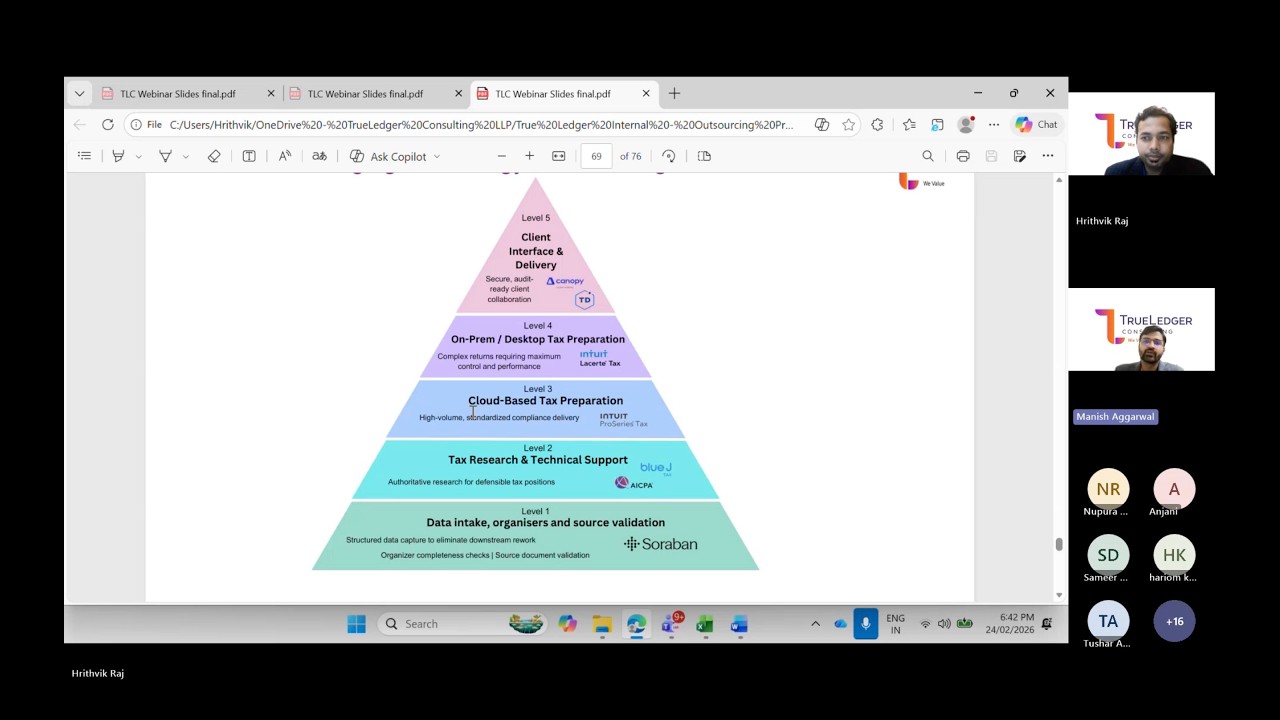Image resolution: width=1280 pixels, height=720 pixels.
Task: Open OneDrive from the system tray
Action: coord(840,624)
